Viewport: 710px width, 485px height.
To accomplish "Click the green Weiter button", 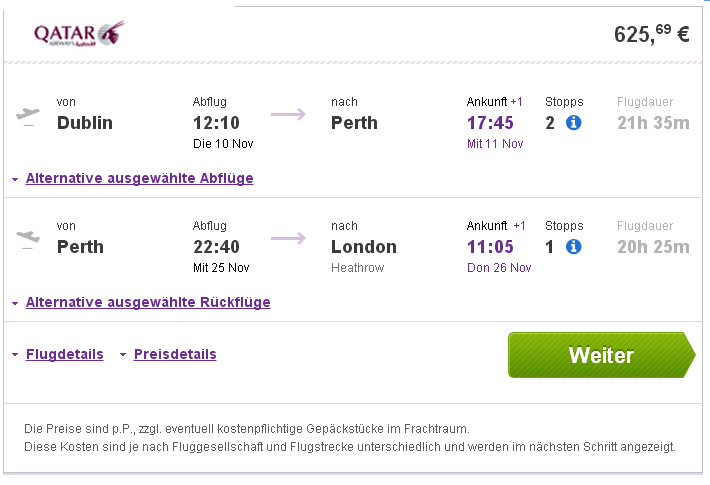I will click(x=602, y=355).
